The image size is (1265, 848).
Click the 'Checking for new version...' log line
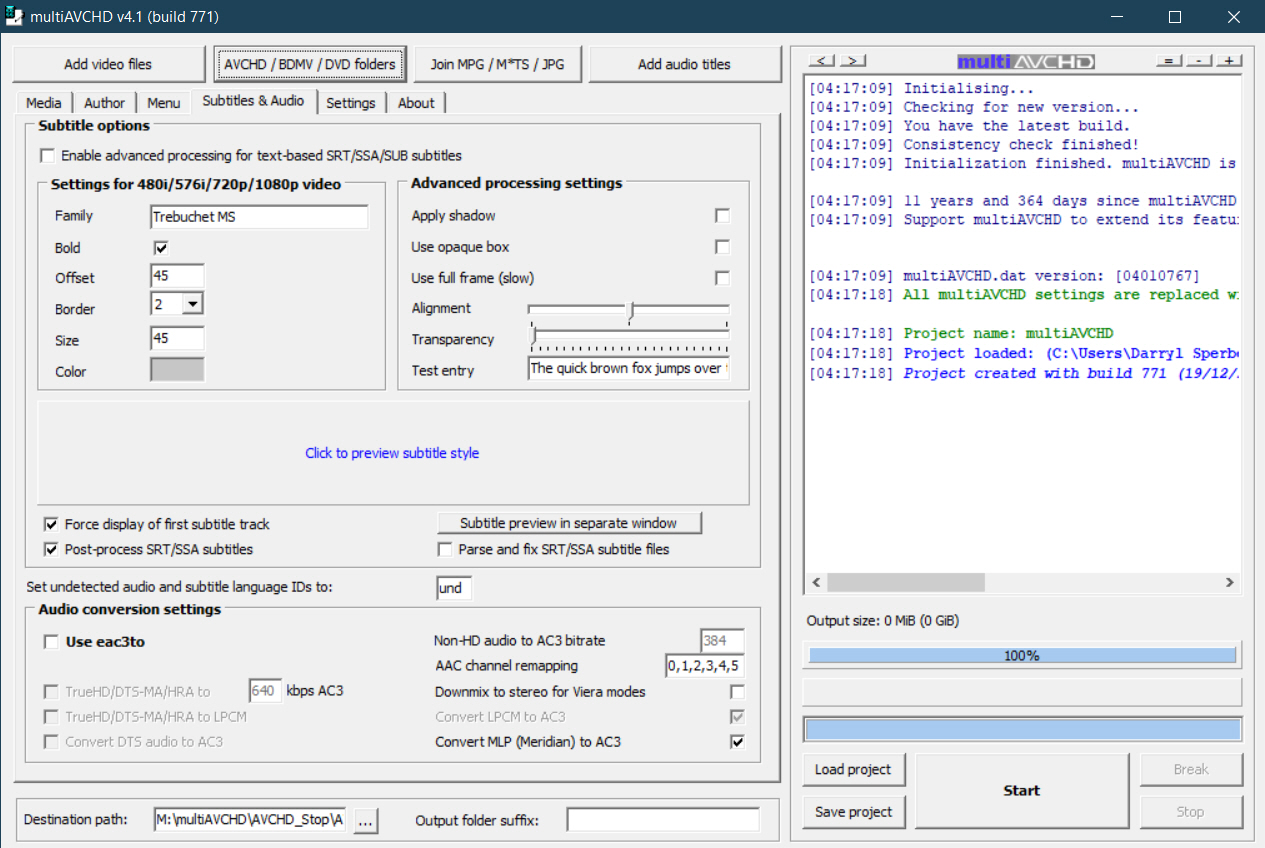pyautogui.click(x=974, y=107)
